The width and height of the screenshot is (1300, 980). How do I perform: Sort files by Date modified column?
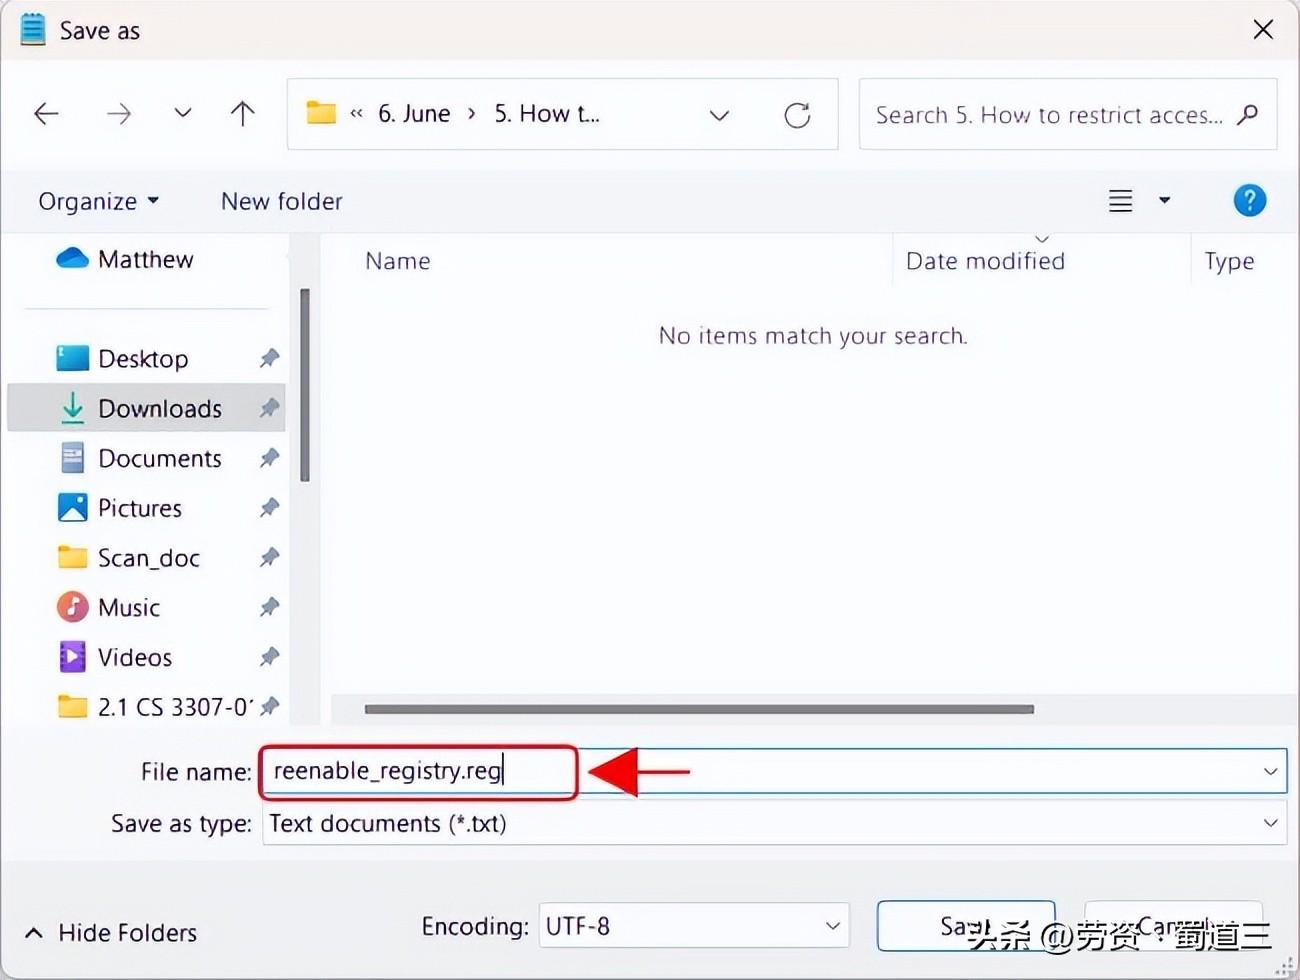point(985,261)
